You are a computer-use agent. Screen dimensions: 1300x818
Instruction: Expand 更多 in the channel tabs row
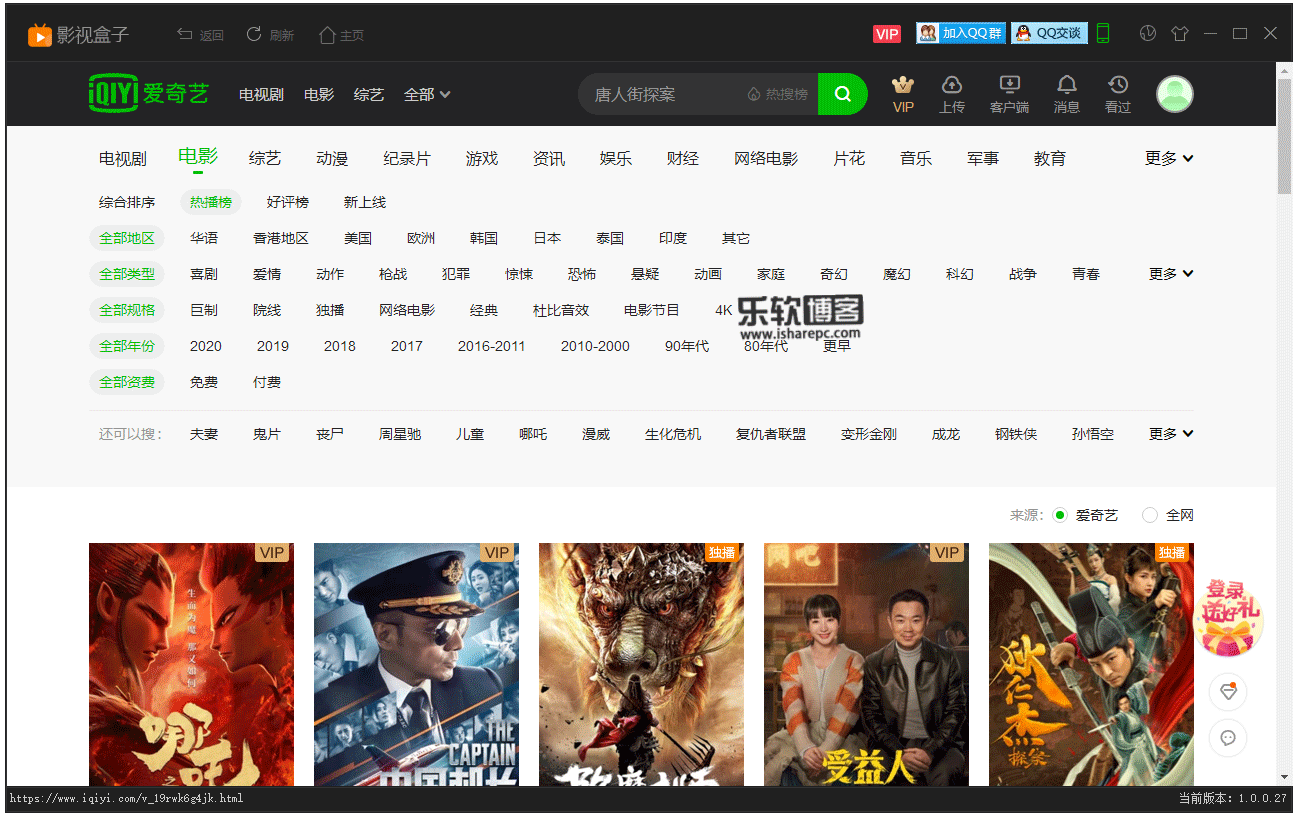click(x=1170, y=158)
